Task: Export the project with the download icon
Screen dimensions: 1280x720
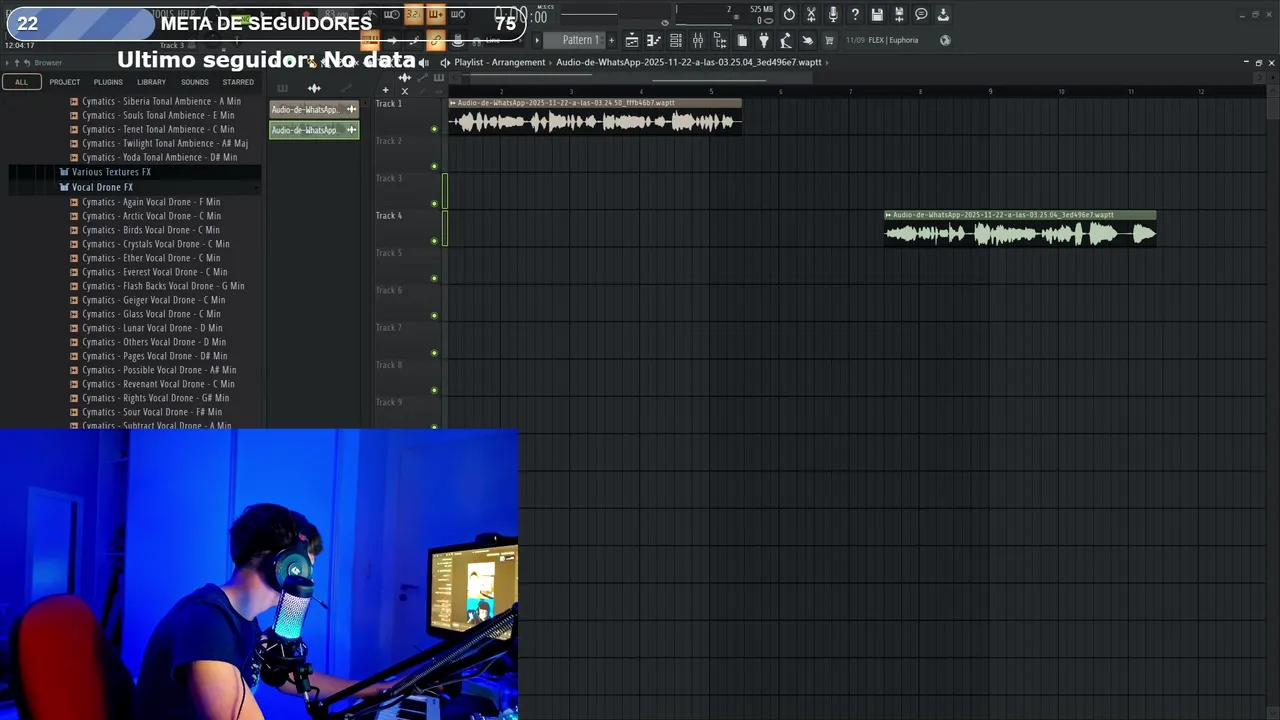Action: point(943,14)
